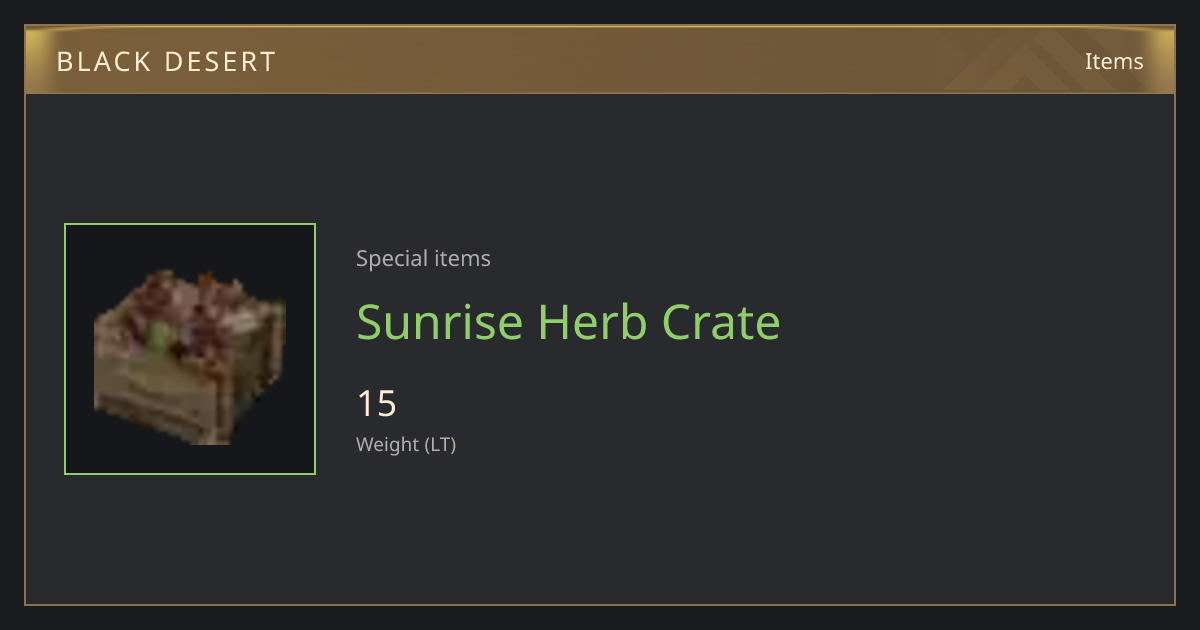Screen dimensions: 1200x630
Task: Click the word BLACK in the header
Action: 103,62
